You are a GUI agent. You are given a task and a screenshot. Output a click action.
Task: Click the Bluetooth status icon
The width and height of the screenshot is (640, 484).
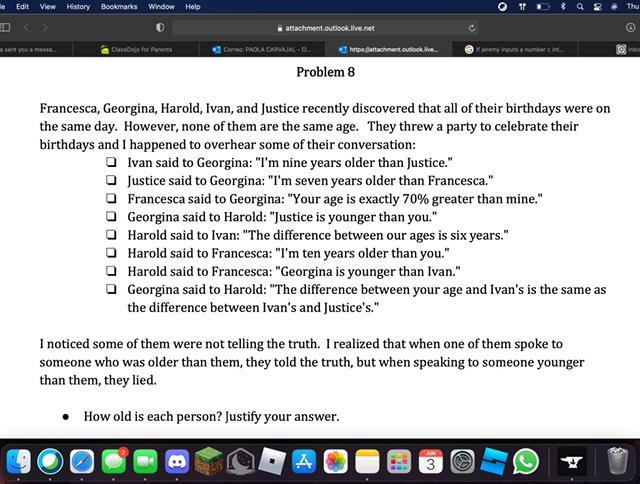coord(563,7)
